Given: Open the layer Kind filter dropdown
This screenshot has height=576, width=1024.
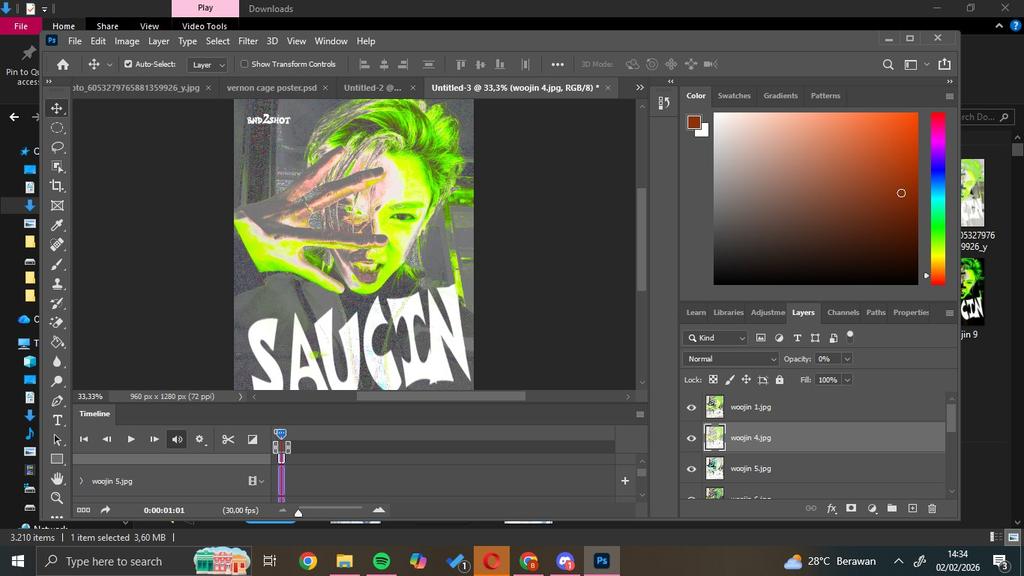Looking at the screenshot, I should coord(715,338).
